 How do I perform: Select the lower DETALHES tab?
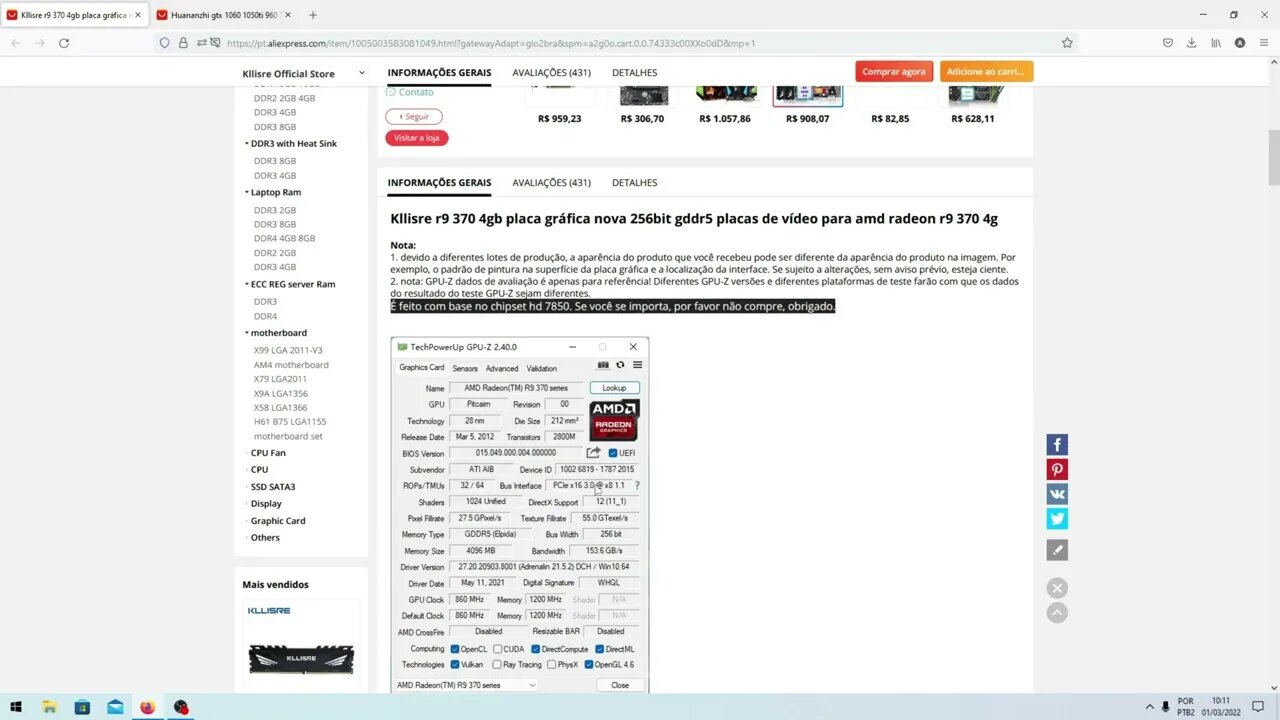(x=634, y=182)
